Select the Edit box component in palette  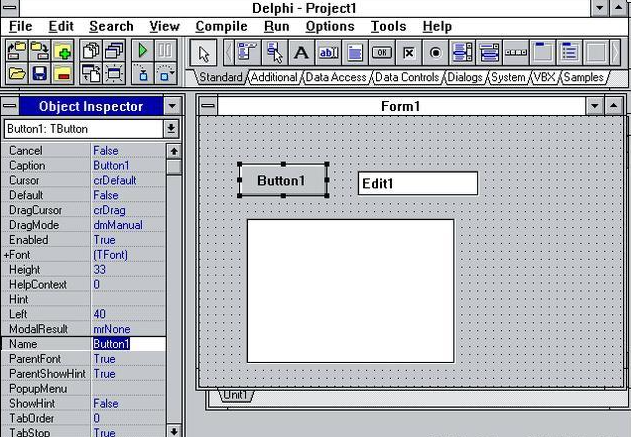point(328,52)
